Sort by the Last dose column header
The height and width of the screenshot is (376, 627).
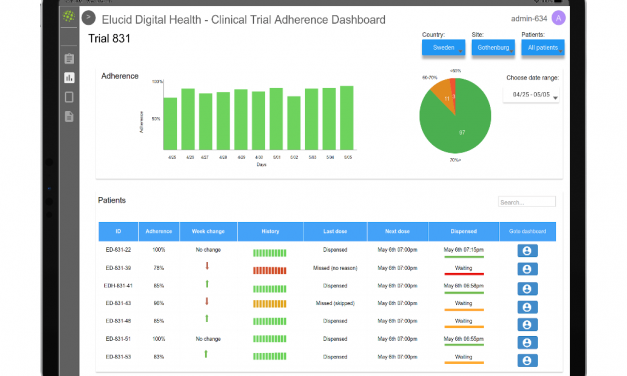click(x=335, y=232)
